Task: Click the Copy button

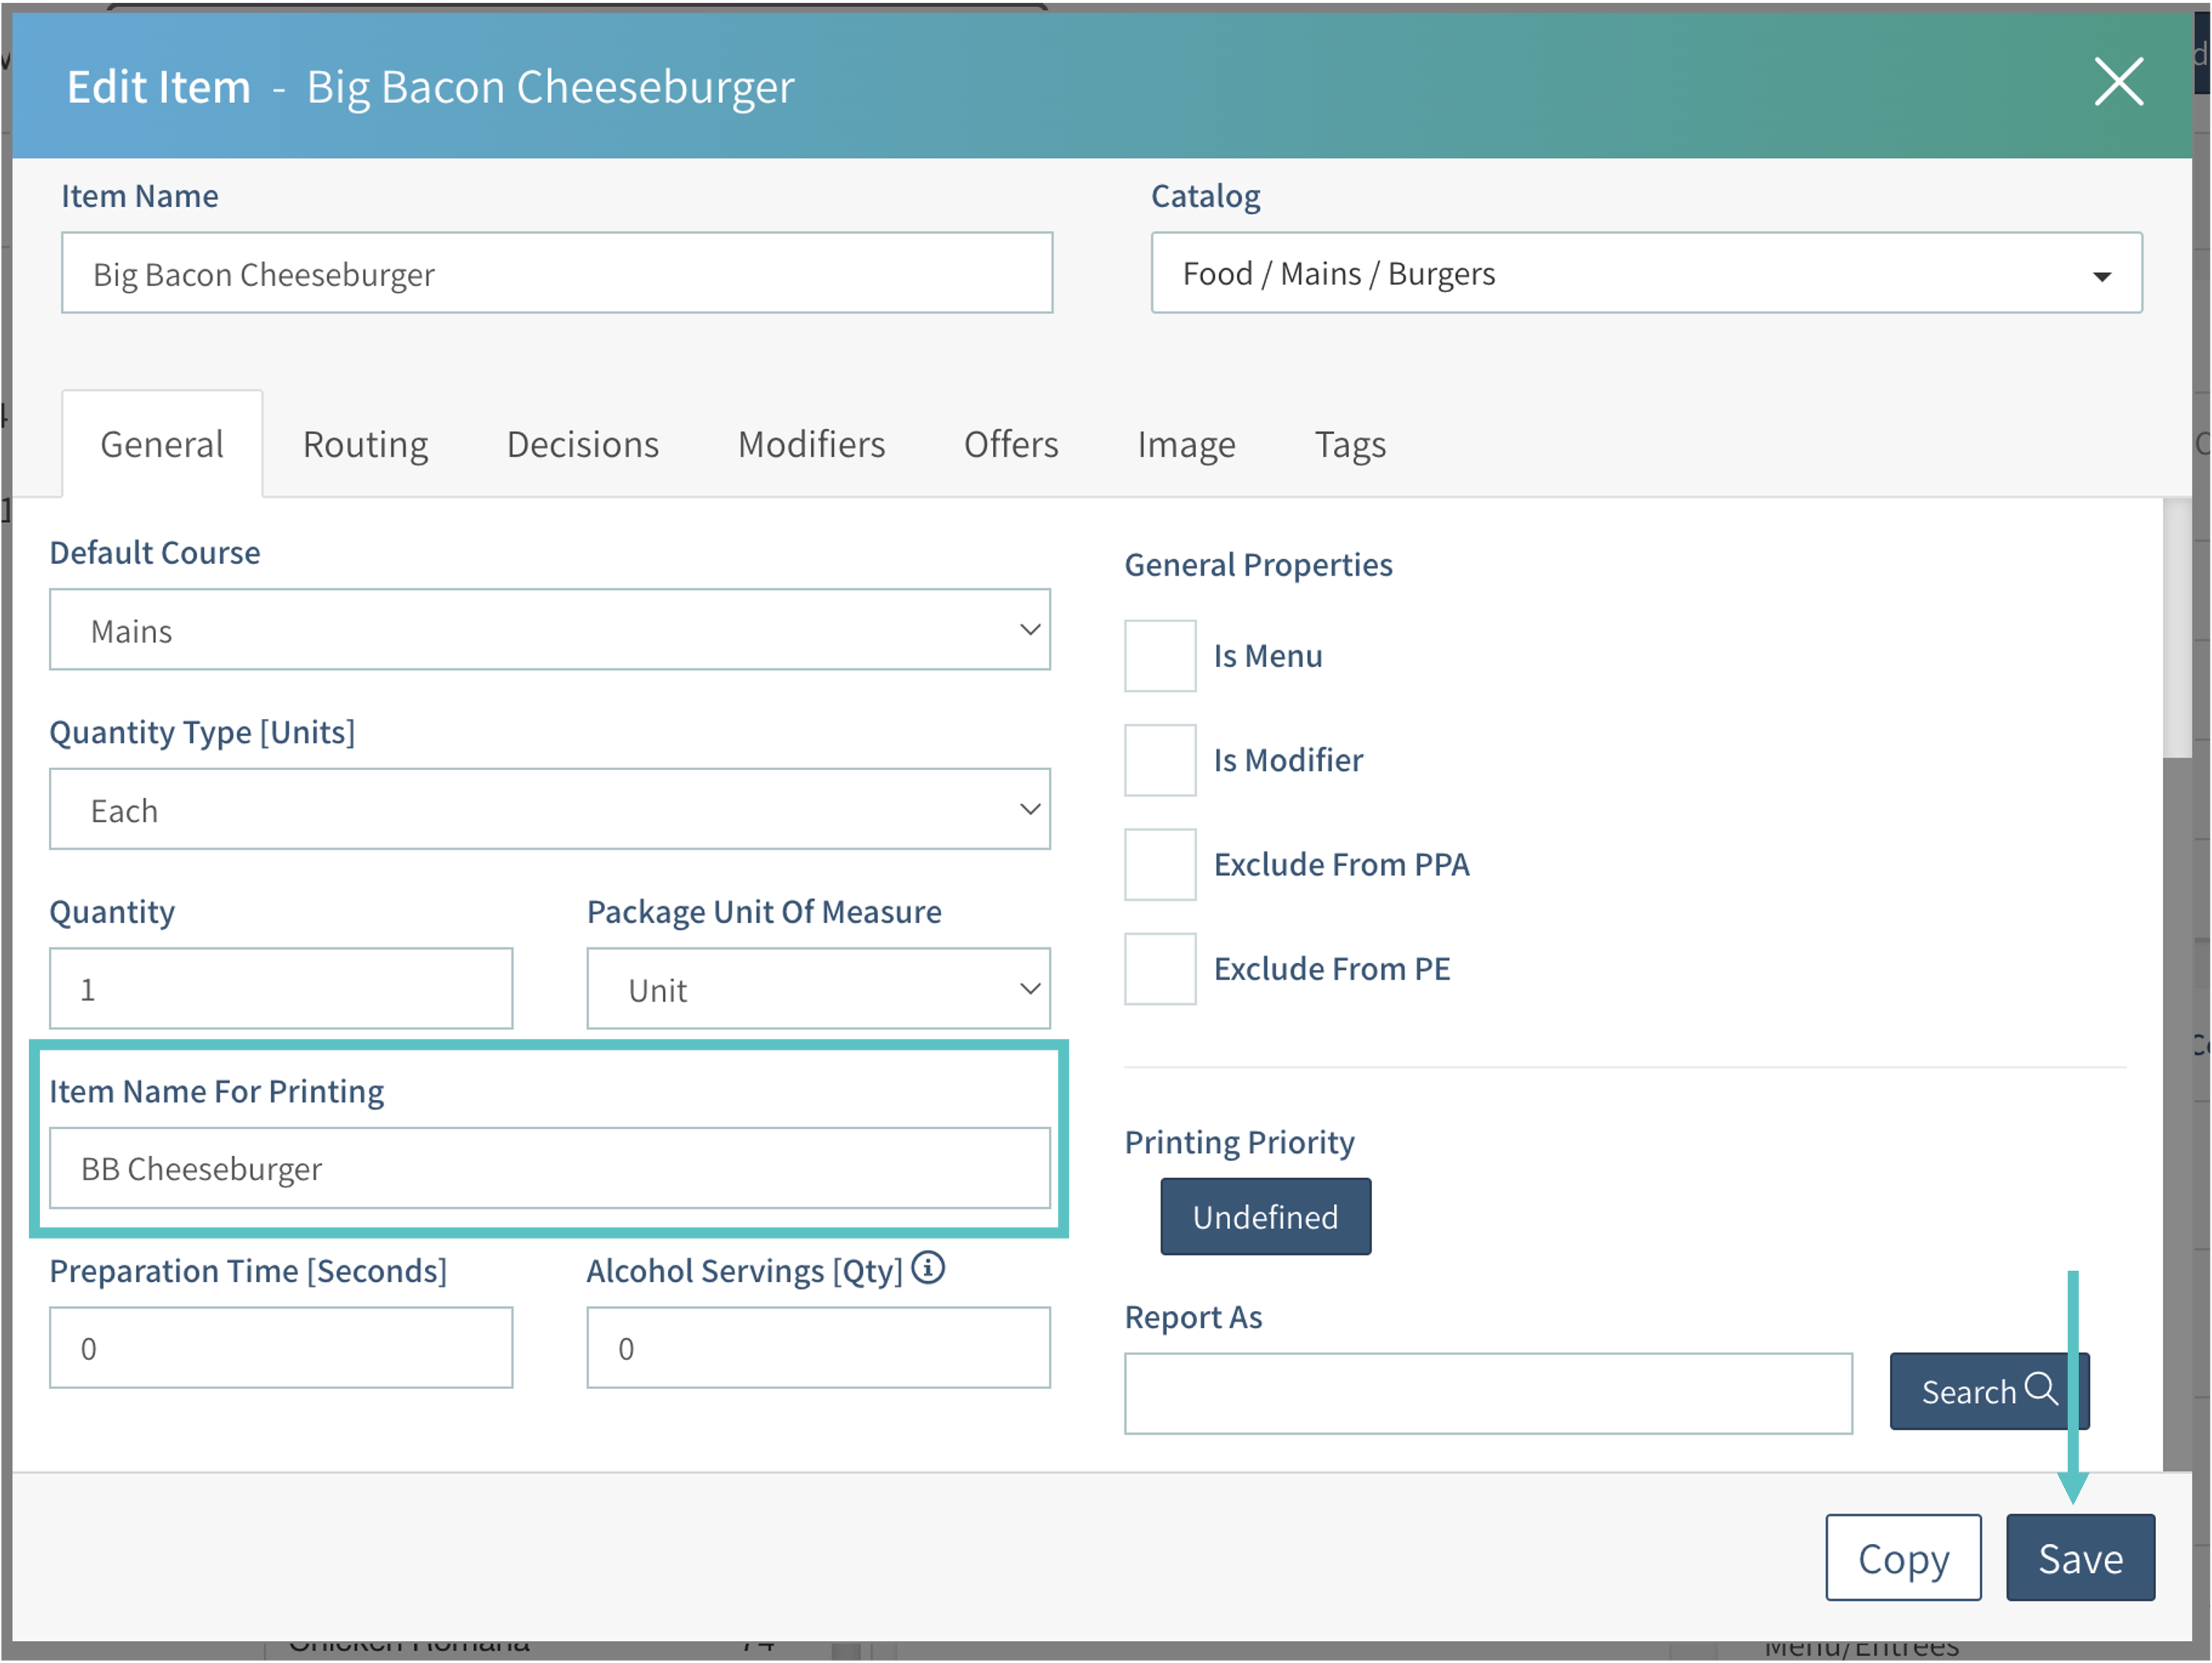Action: (1903, 1558)
